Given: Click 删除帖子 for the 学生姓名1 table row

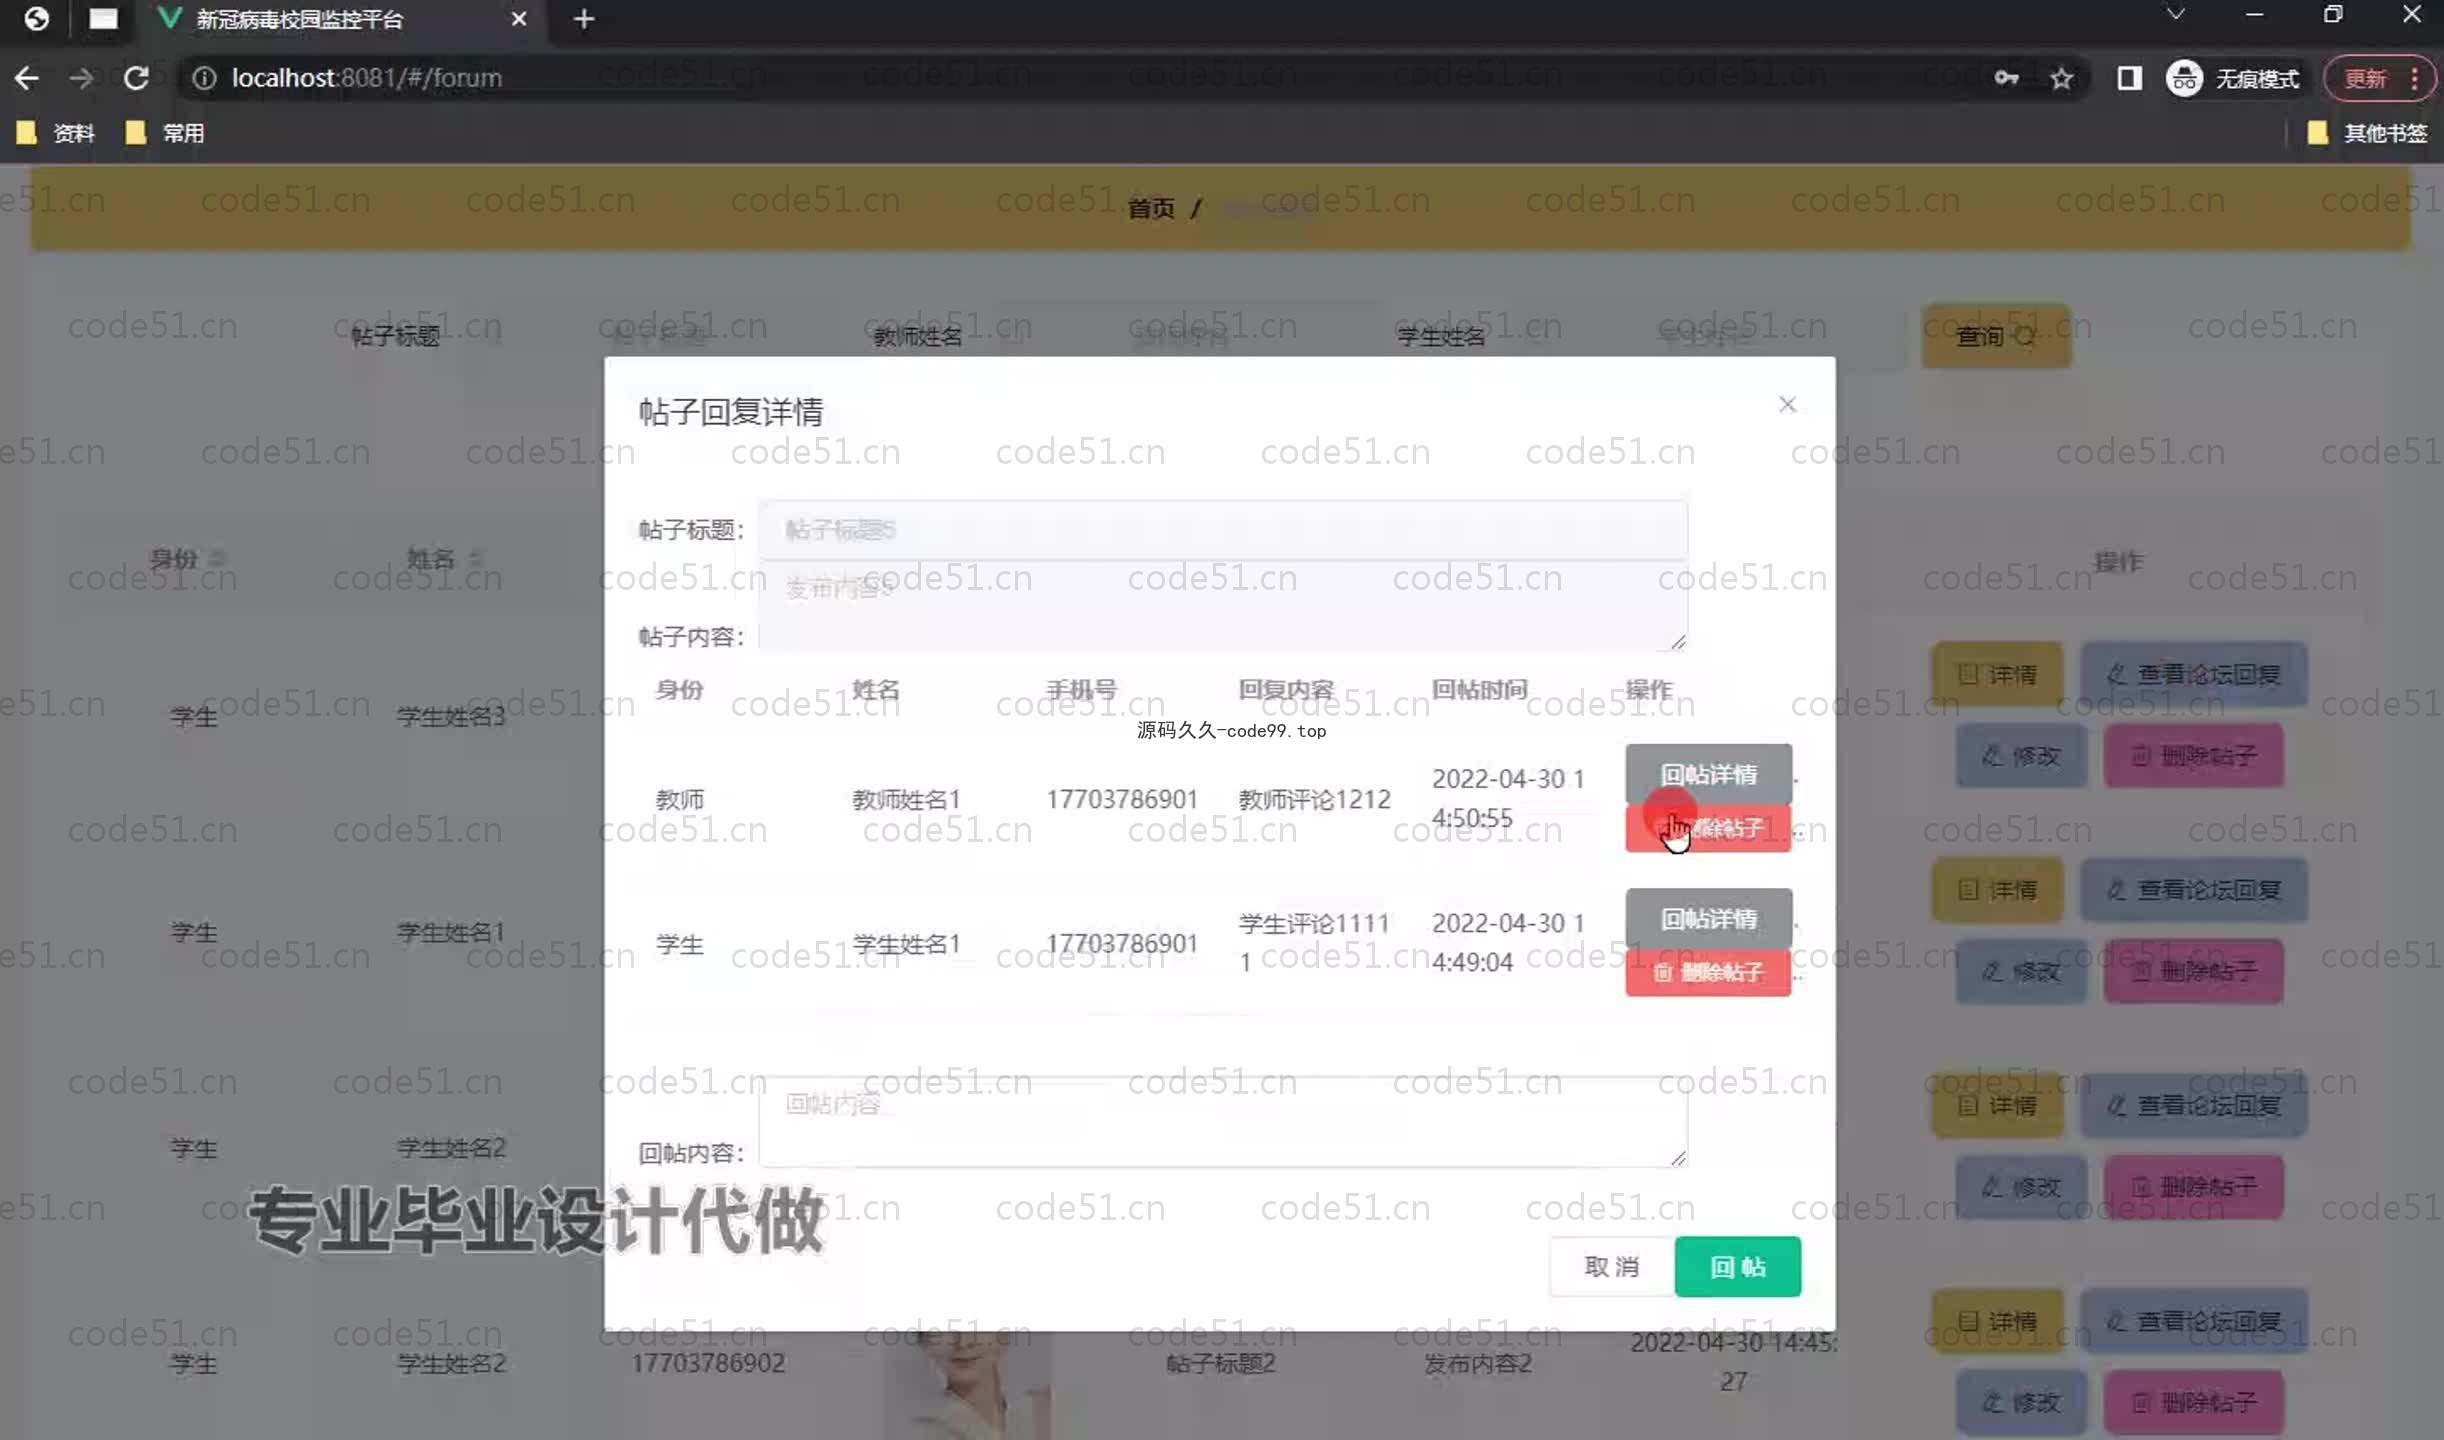Looking at the screenshot, I should (2193, 971).
